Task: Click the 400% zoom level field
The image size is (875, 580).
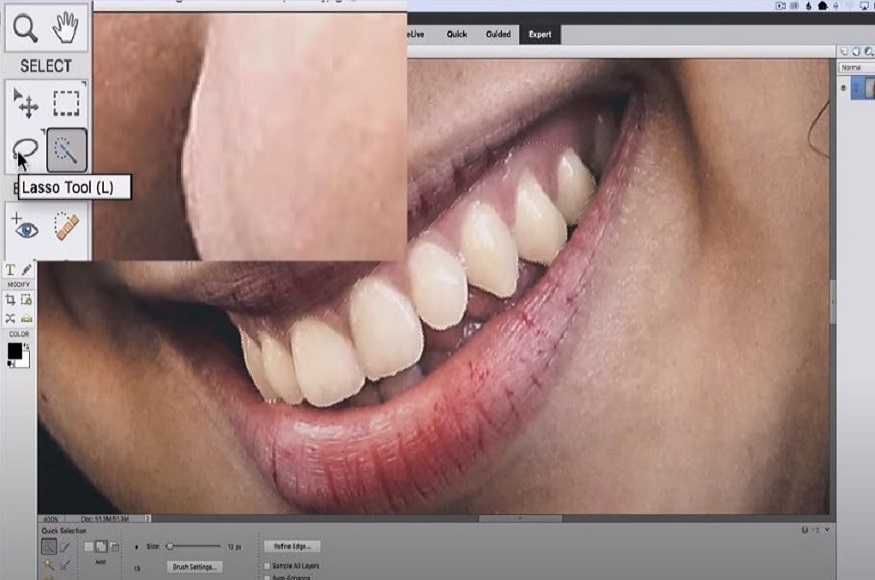Action: tap(50, 519)
